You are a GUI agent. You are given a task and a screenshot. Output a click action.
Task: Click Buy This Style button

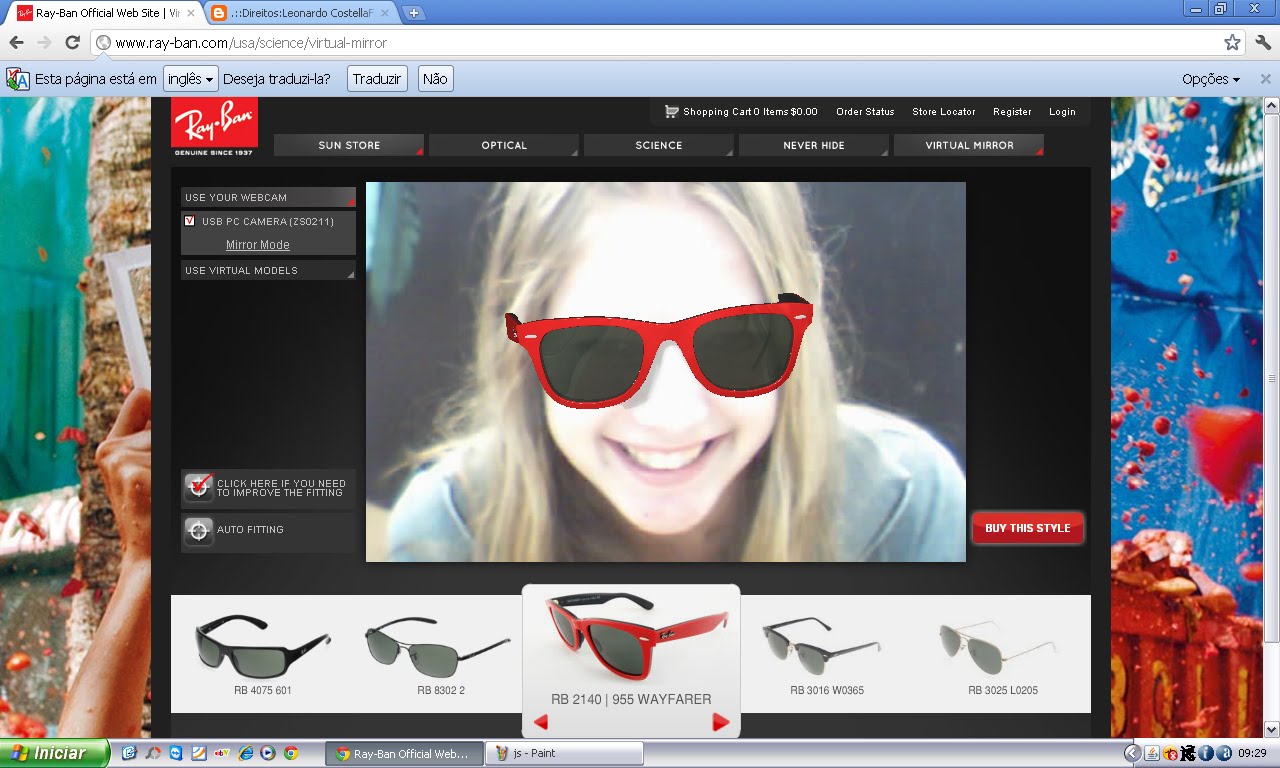[x=1028, y=528]
